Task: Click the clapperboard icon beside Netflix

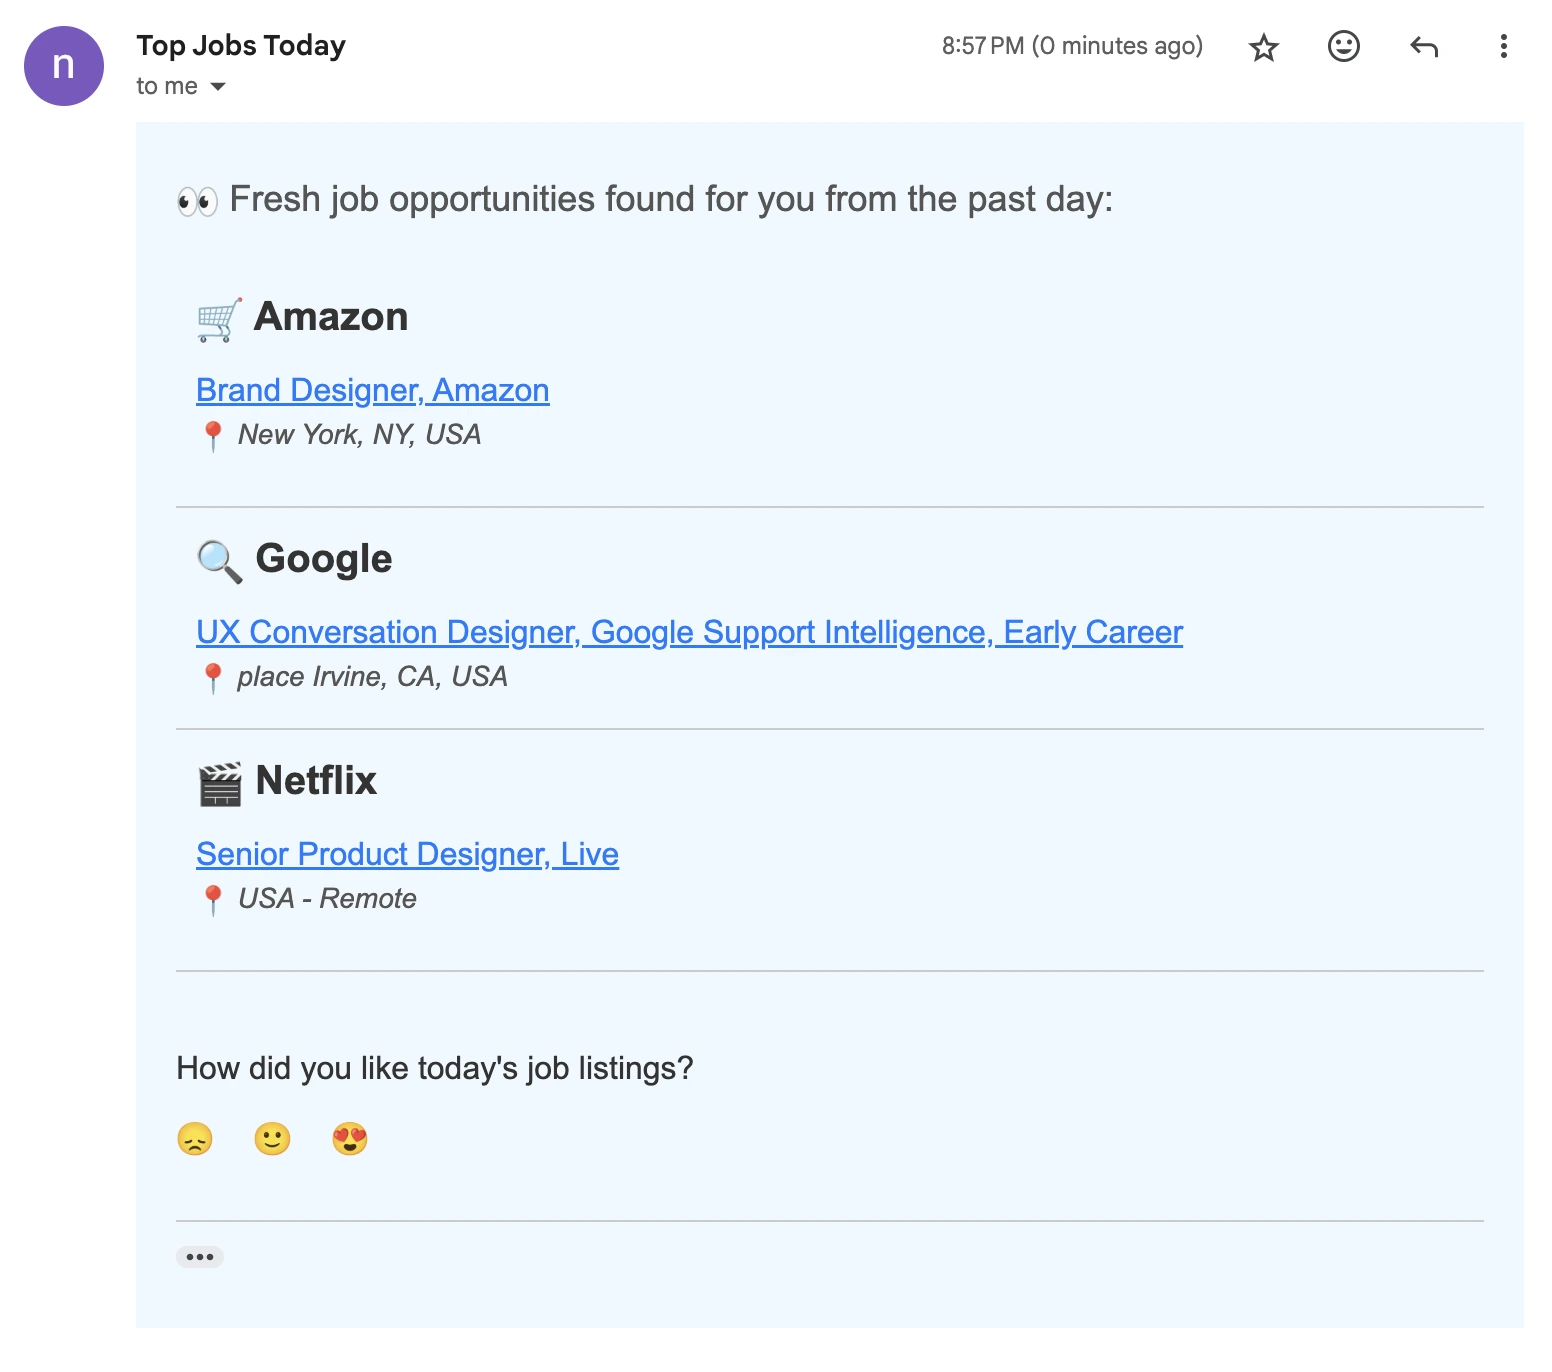Action: pyautogui.click(x=220, y=782)
